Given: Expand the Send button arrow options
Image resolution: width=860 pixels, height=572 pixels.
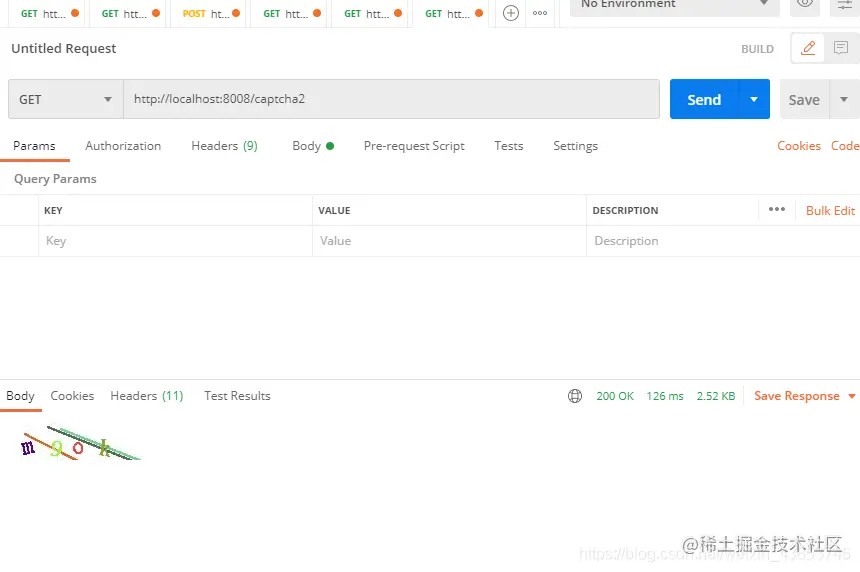Looking at the screenshot, I should (754, 99).
